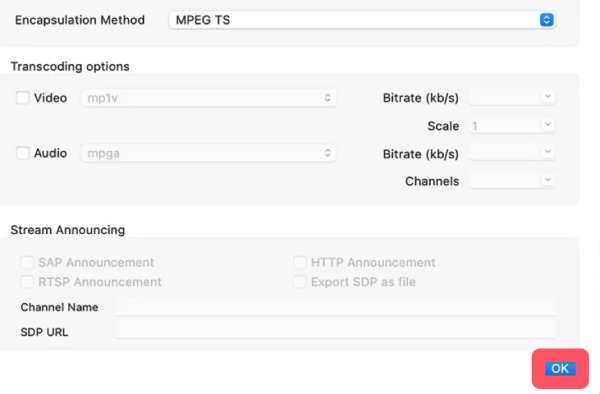This screenshot has height=394, width=600.
Task: Click the blue stepper icon beside MPEG TS
Action: coord(546,20)
